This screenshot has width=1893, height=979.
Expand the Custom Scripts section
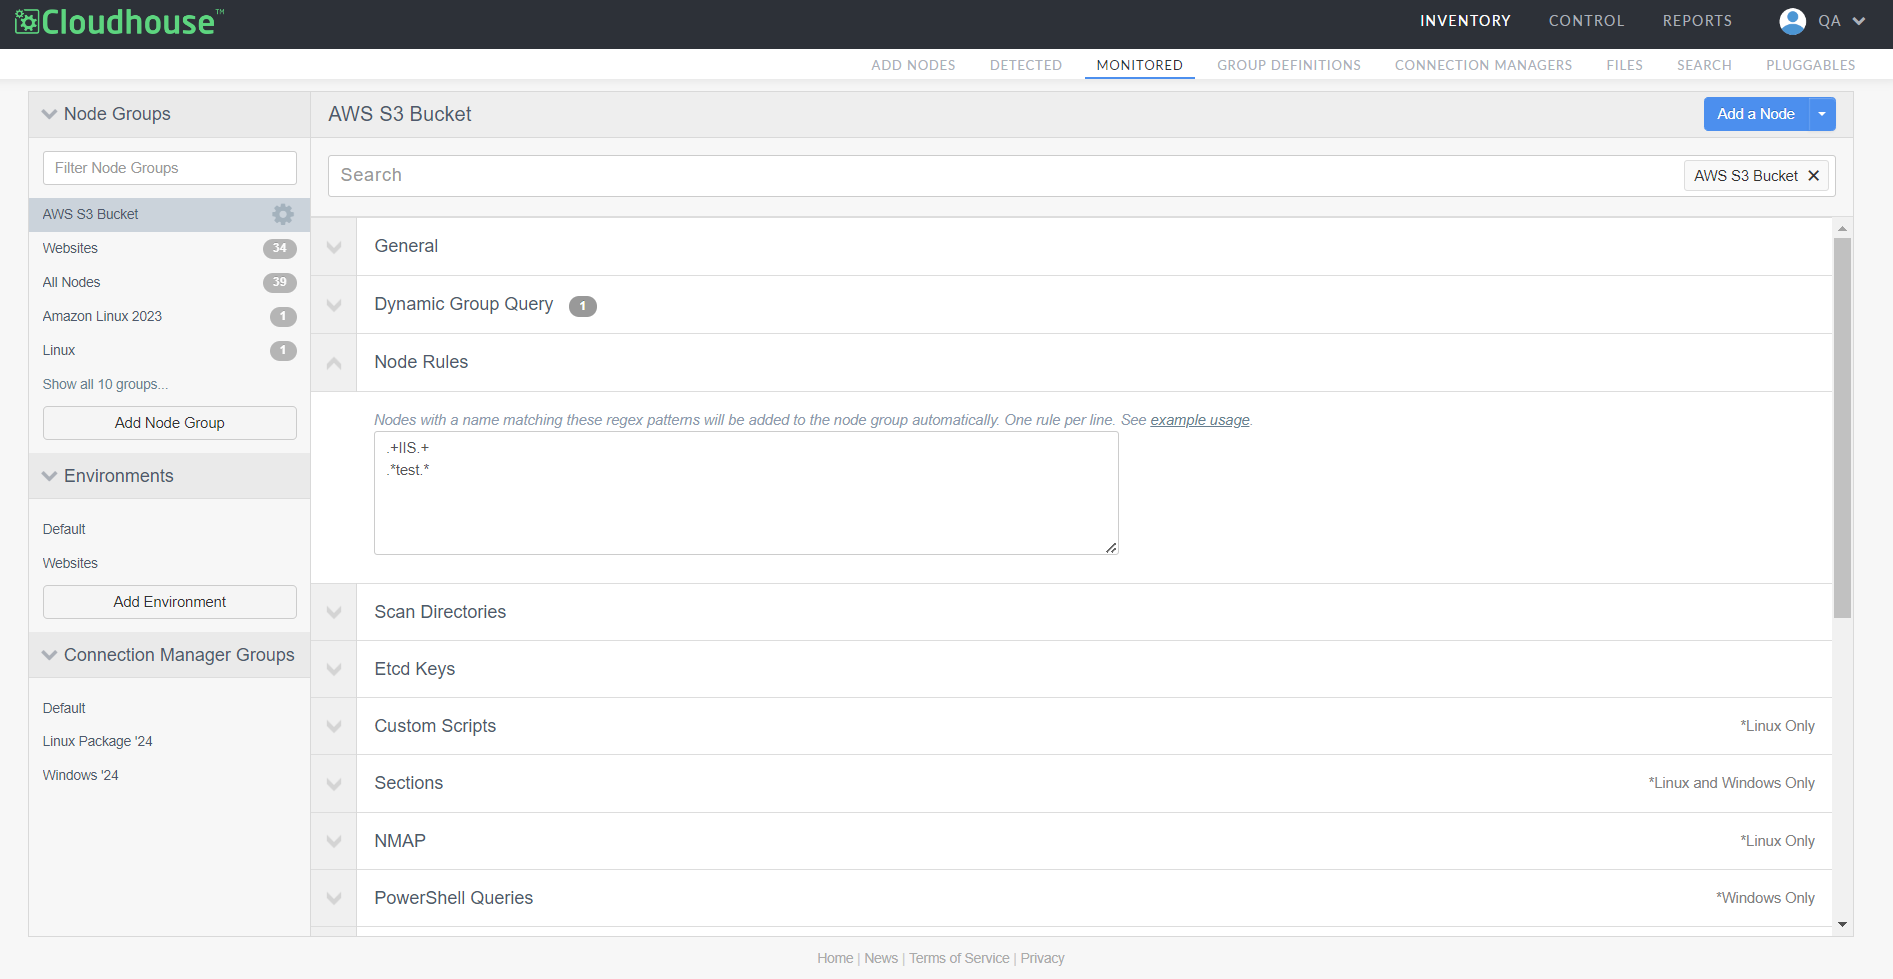coord(334,726)
